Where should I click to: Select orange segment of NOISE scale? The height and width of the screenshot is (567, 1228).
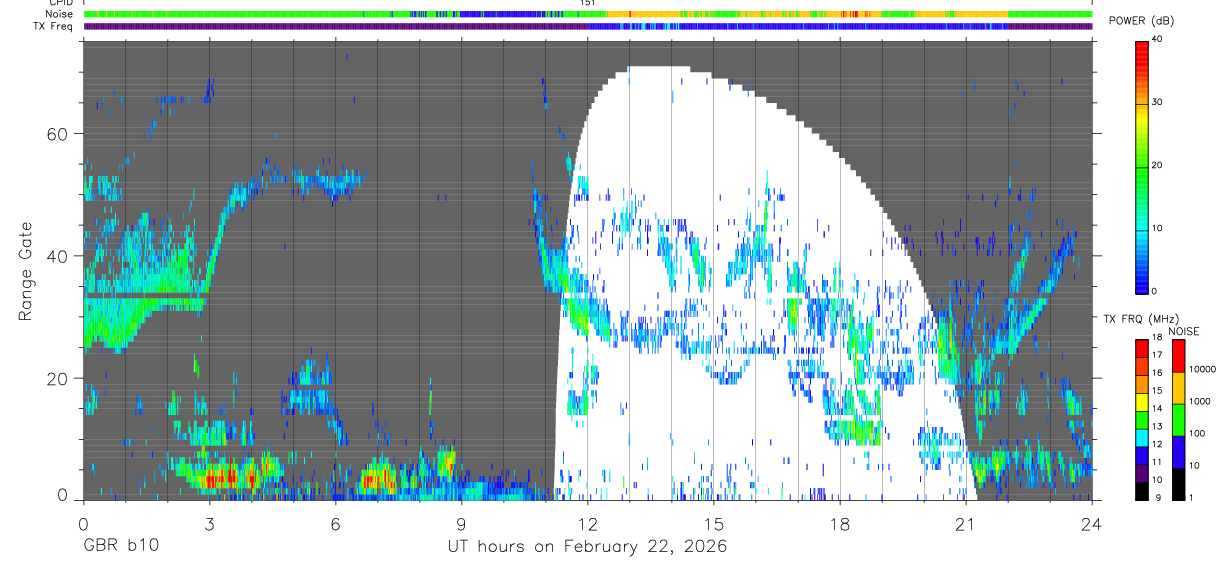pyautogui.click(x=1178, y=388)
